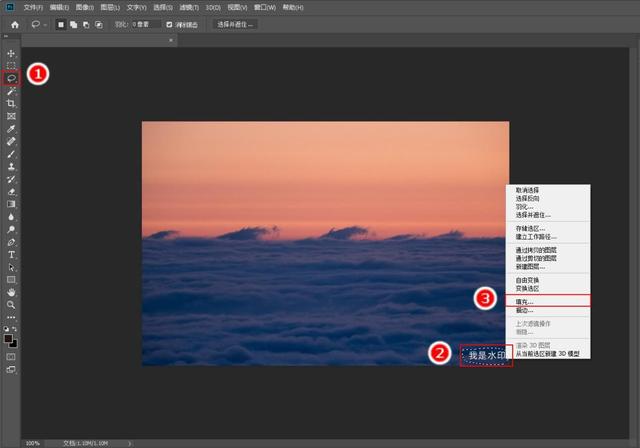The height and width of the screenshot is (448, 640).
Task: Select the Gradient tool
Action: [11, 204]
